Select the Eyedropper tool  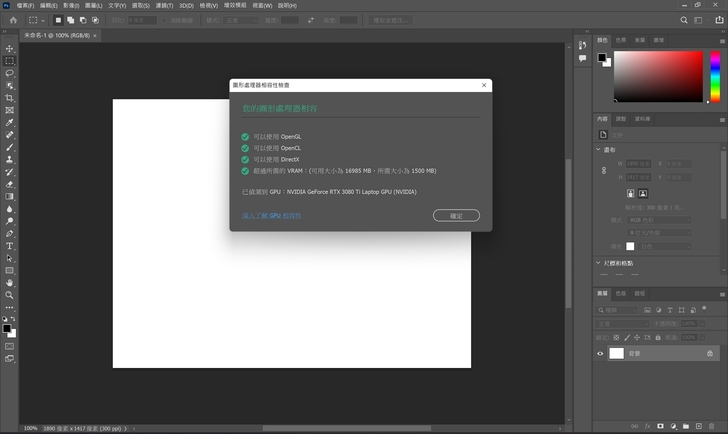coord(10,122)
